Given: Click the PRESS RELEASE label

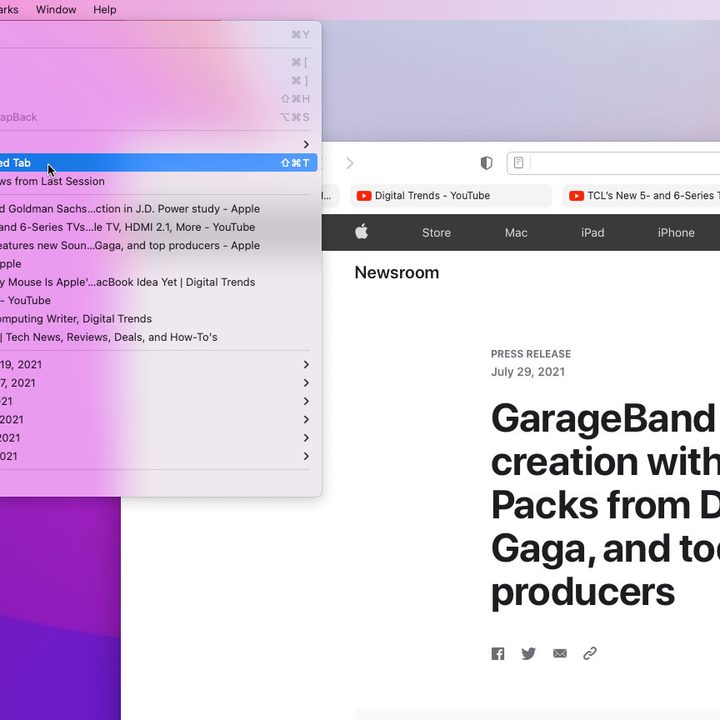Looking at the screenshot, I should pos(531,354).
